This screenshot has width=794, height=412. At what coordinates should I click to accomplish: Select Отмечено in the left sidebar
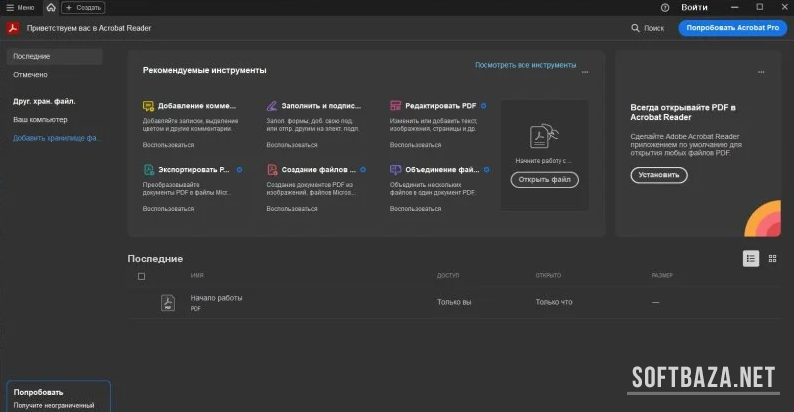tap(30, 75)
